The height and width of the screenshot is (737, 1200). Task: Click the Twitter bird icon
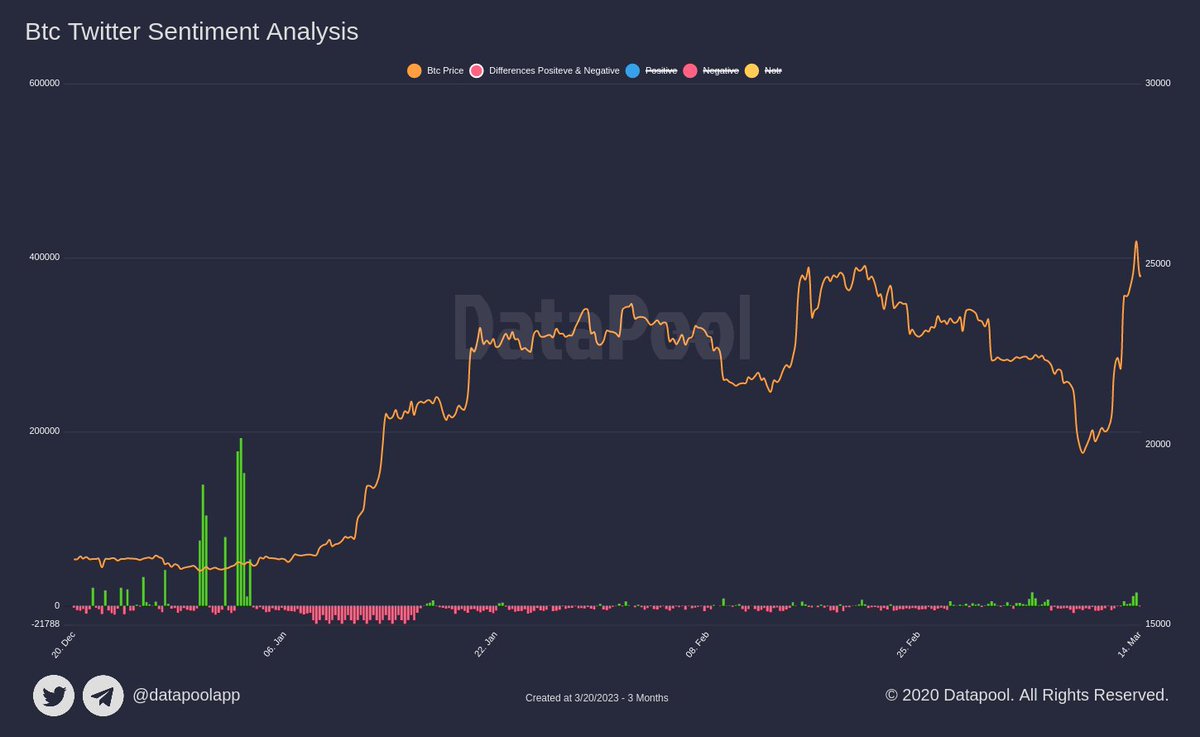(54, 696)
